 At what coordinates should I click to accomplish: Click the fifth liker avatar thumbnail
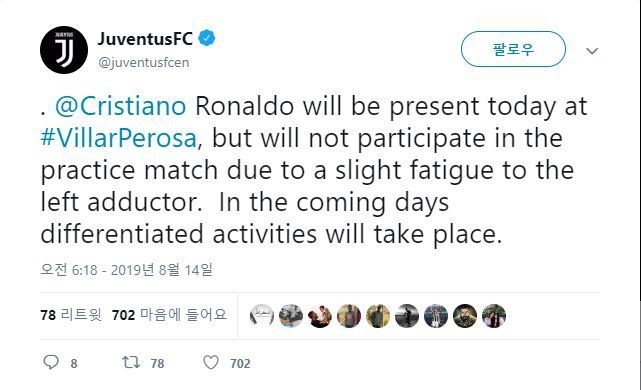point(378,316)
